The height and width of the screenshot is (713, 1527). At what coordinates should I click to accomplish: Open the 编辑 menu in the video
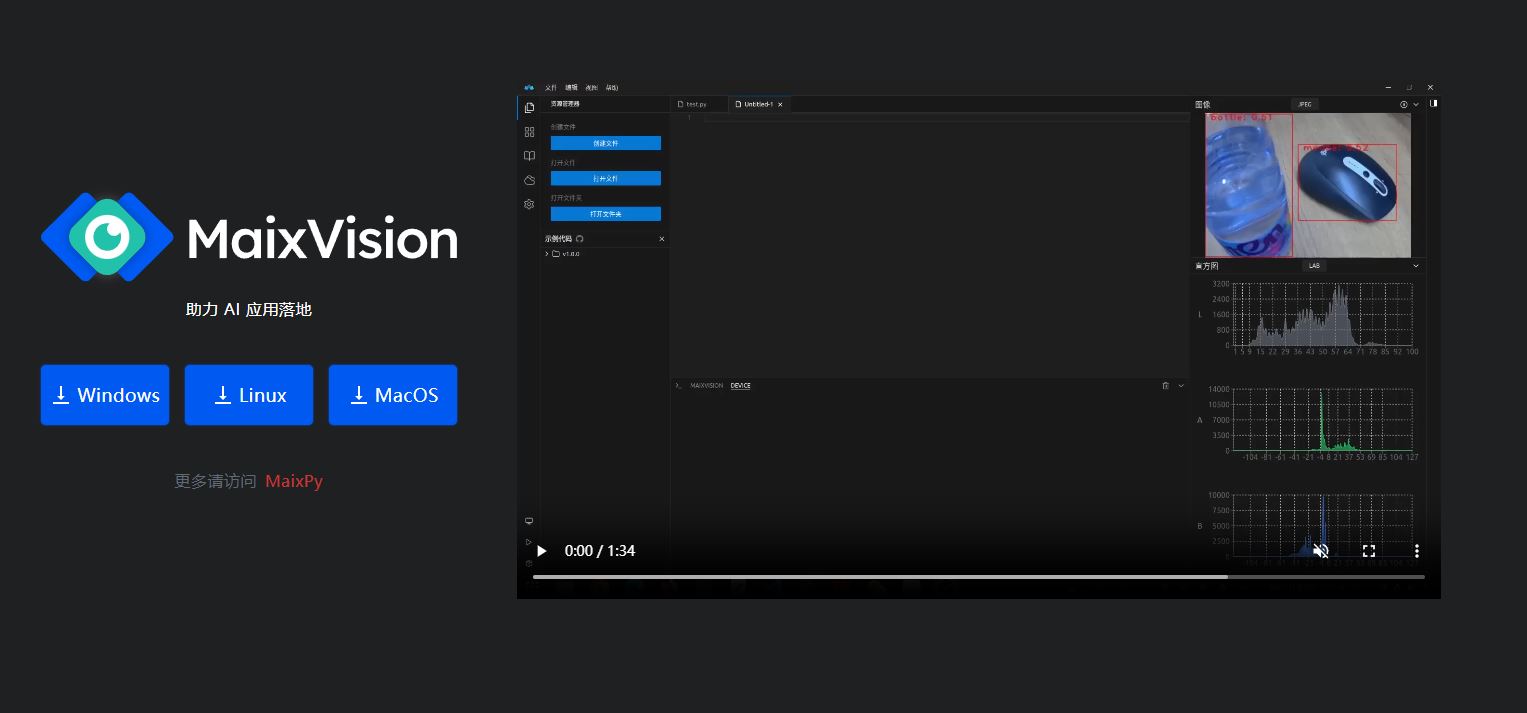click(x=571, y=87)
